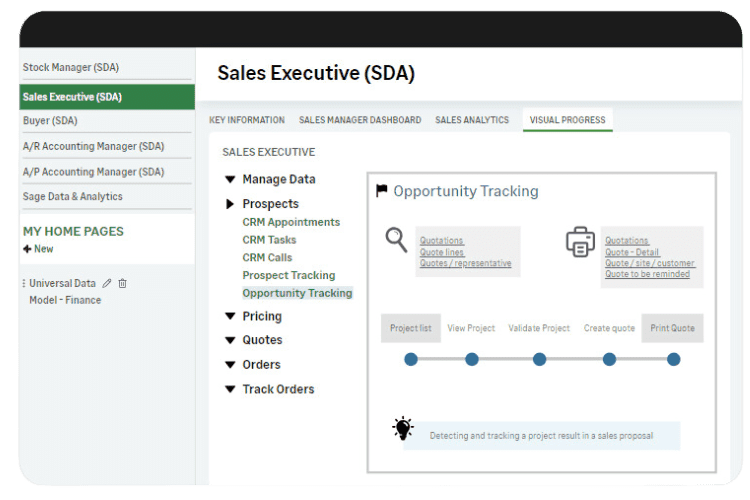Open the Quote to be reminded link
750x500 pixels.
[647, 274]
